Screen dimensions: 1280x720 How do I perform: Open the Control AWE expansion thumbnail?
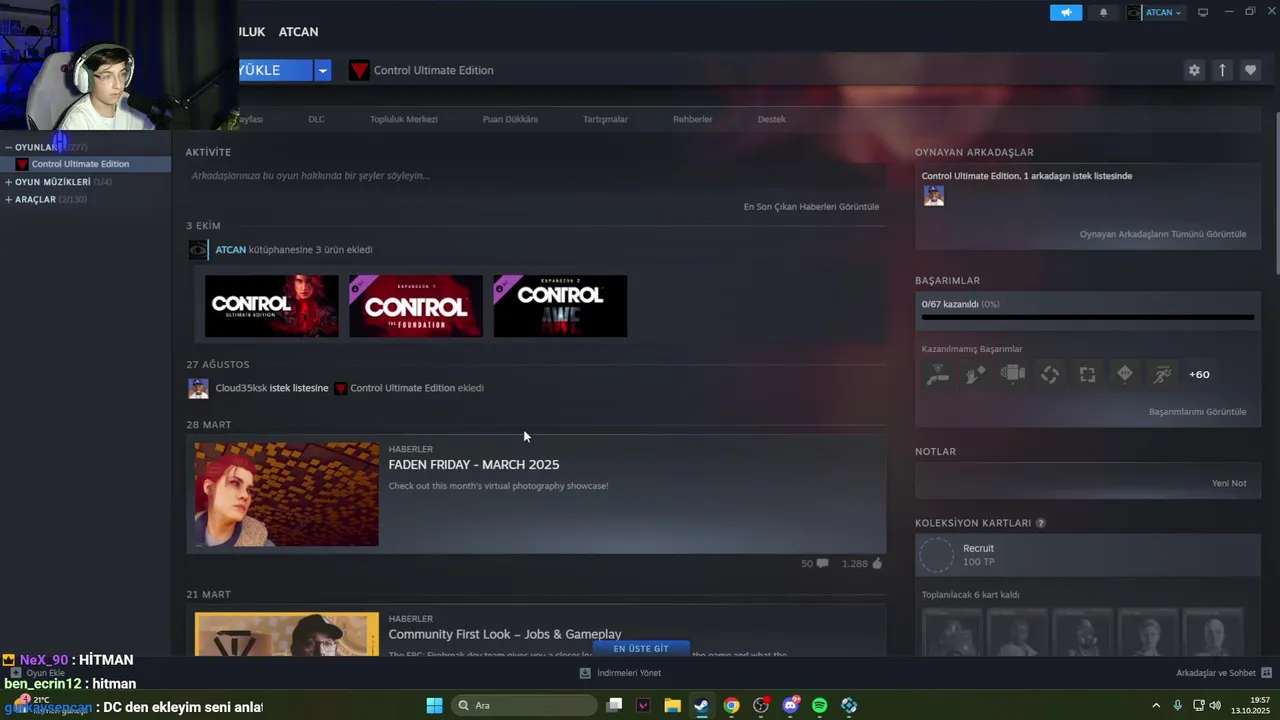click(560, 306)
